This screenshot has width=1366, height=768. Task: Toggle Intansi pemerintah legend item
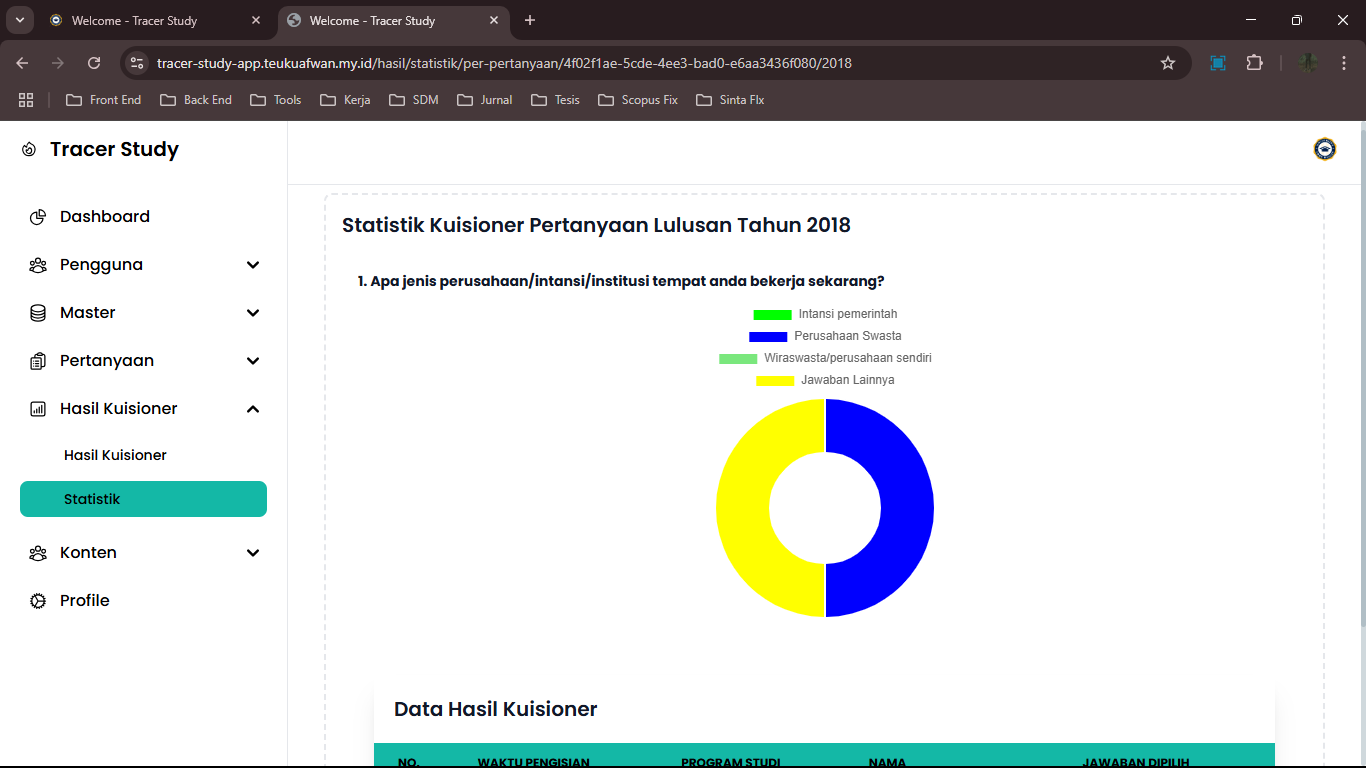[825, 314]
